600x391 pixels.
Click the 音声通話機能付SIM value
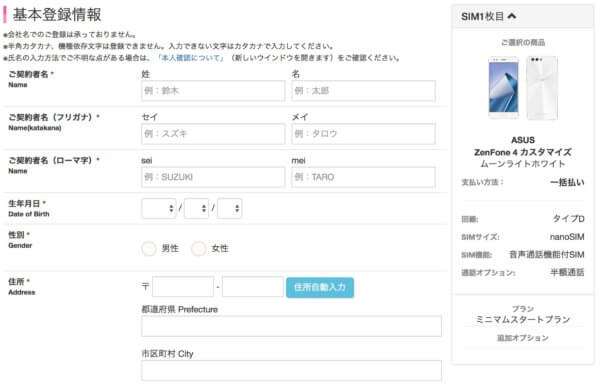coord(547,255)
